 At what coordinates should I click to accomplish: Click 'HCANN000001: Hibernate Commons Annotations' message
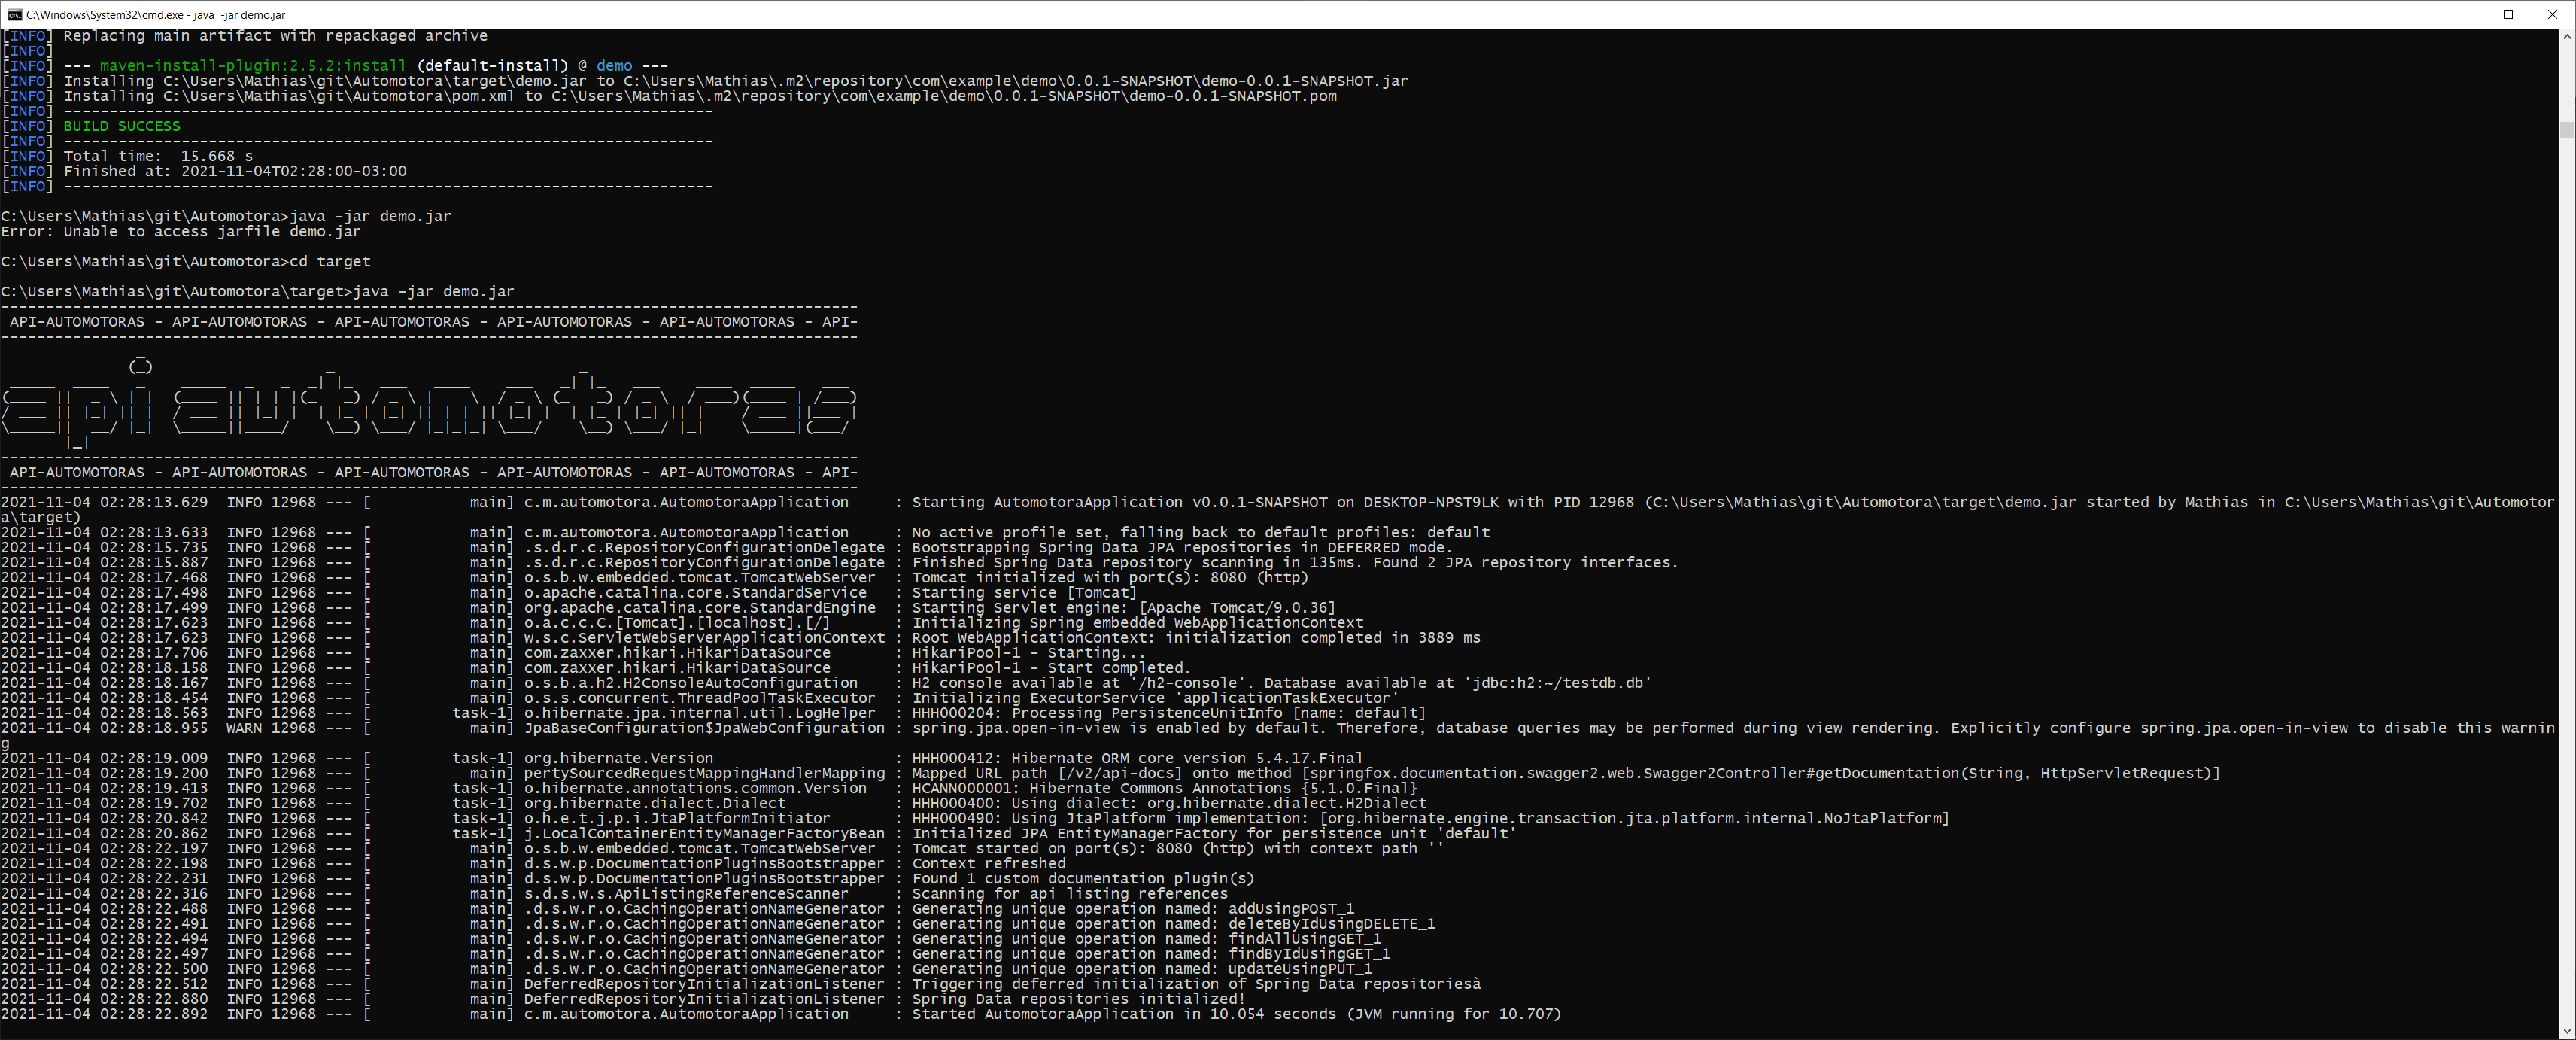[1164, 788]
